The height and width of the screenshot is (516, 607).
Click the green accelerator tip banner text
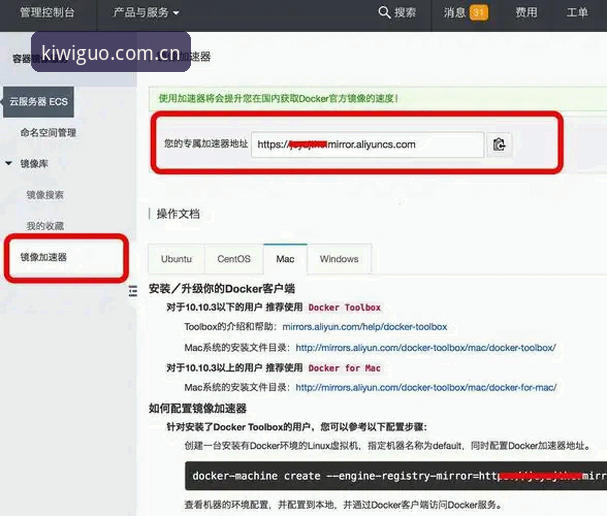(x=279, y=98)
